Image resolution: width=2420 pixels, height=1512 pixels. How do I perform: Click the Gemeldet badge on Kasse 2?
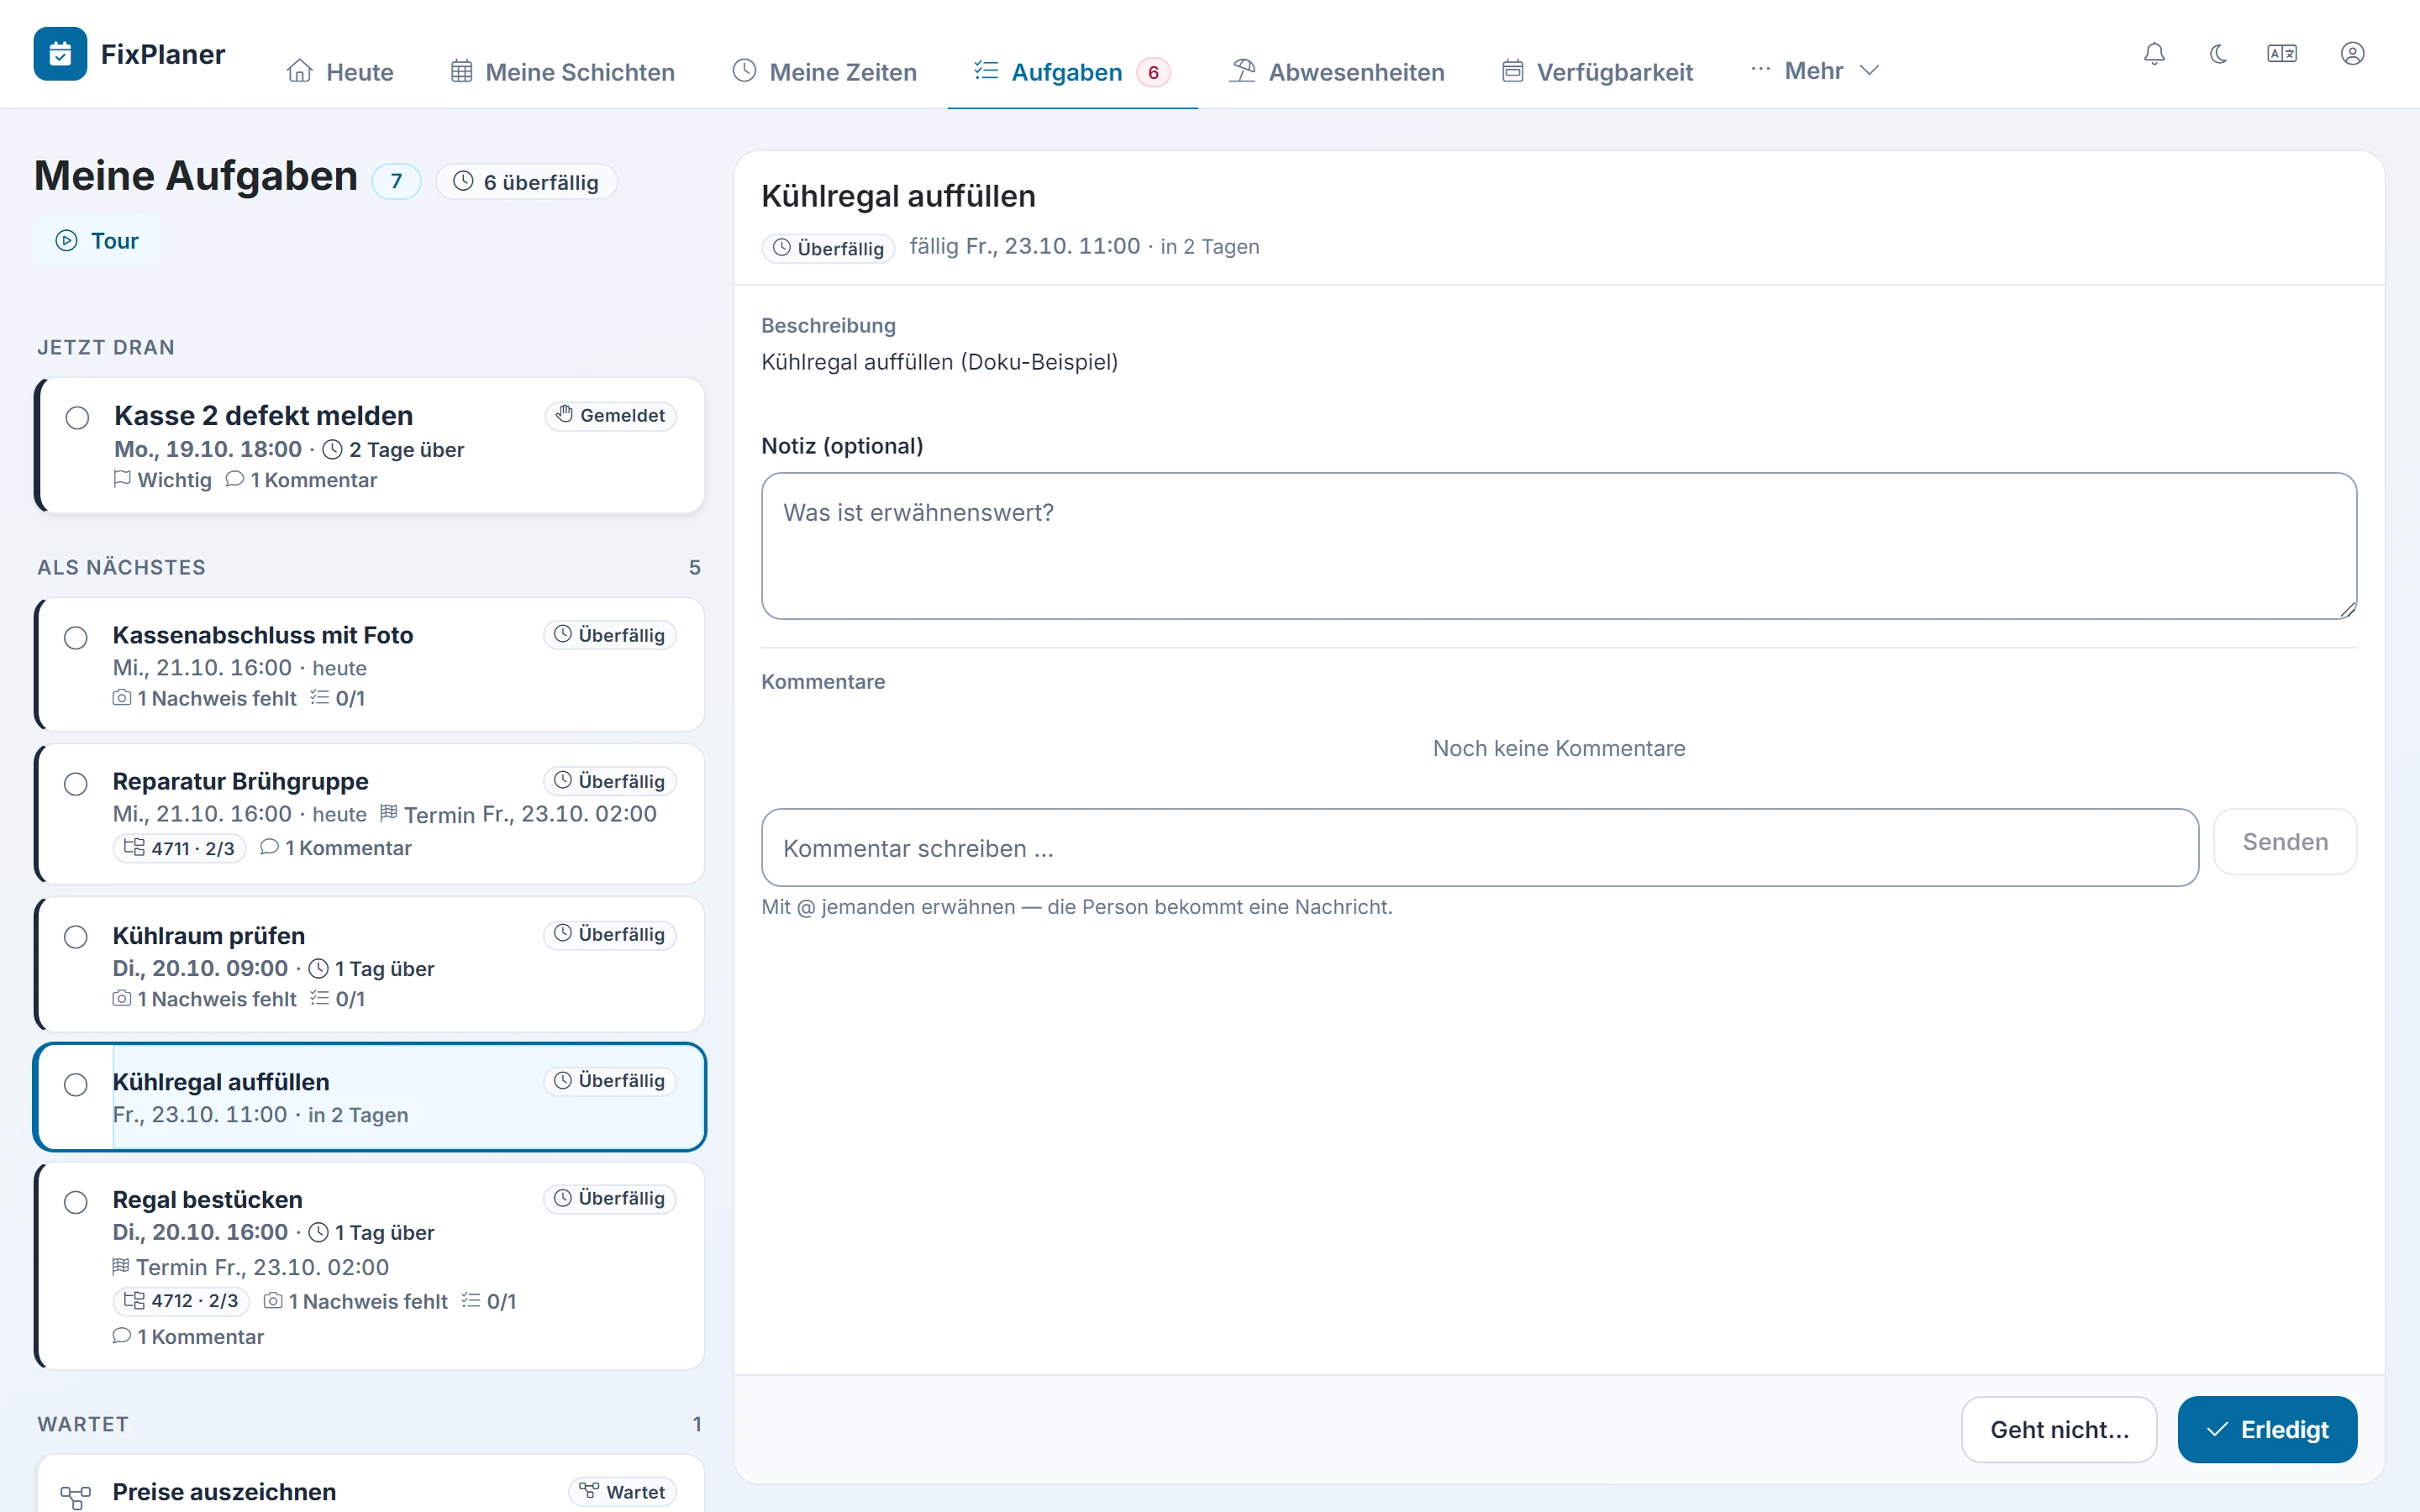[611, 415]
